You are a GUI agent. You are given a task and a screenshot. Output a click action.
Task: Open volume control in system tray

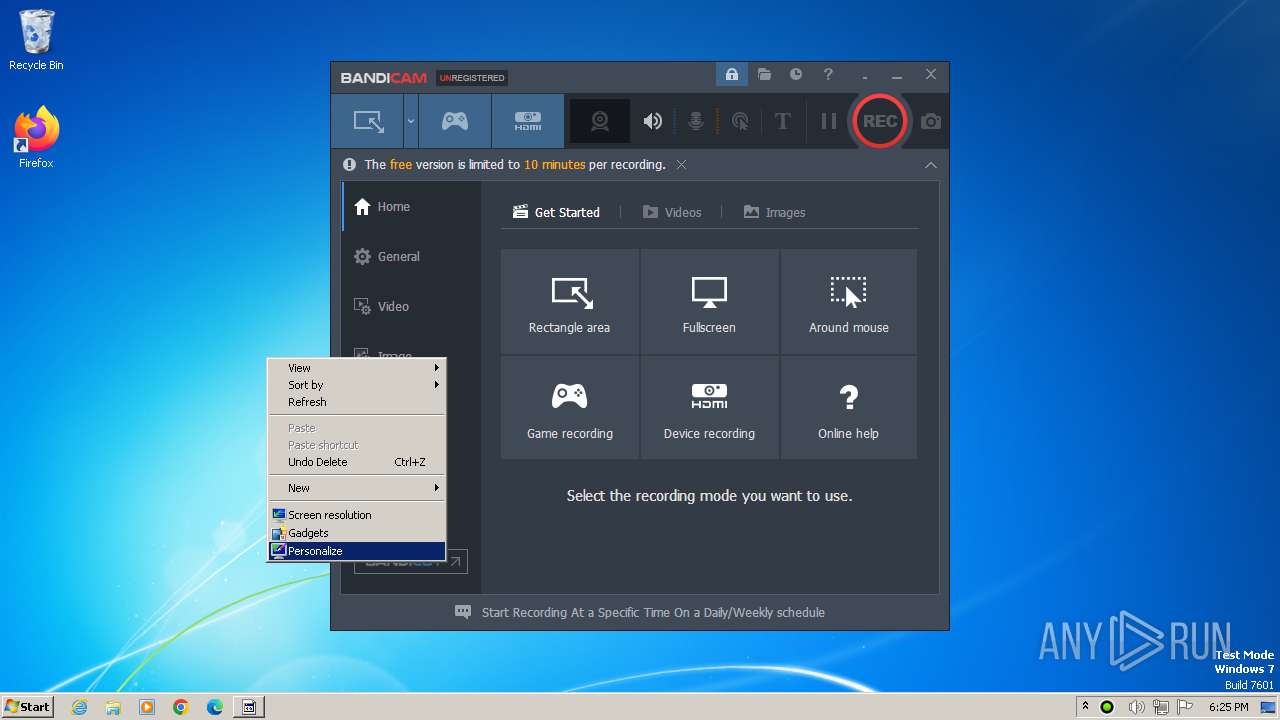click(x=1136, y=707)
